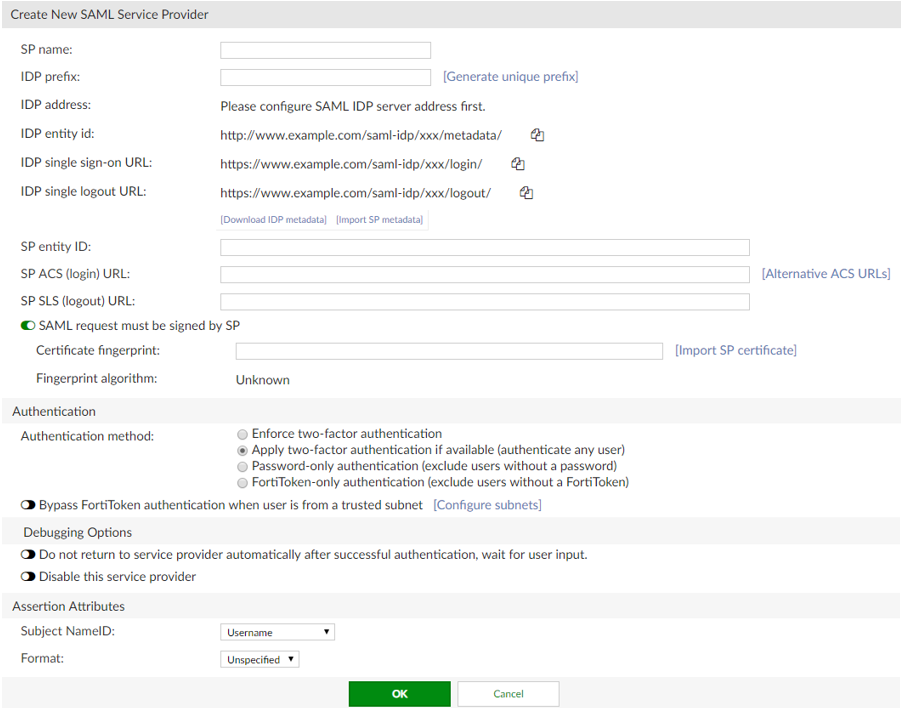901x708 pixels.
Task: Cancel the SAML service provider creation
Action: [508, 693]
